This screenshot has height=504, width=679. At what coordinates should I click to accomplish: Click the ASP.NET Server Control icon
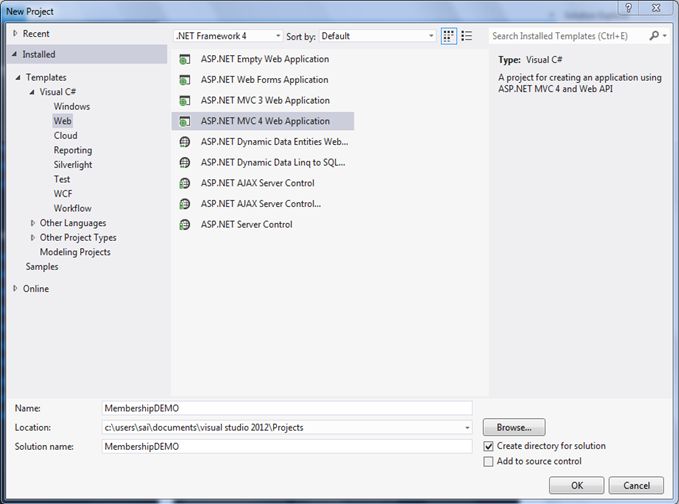click(x=185, y=225)
